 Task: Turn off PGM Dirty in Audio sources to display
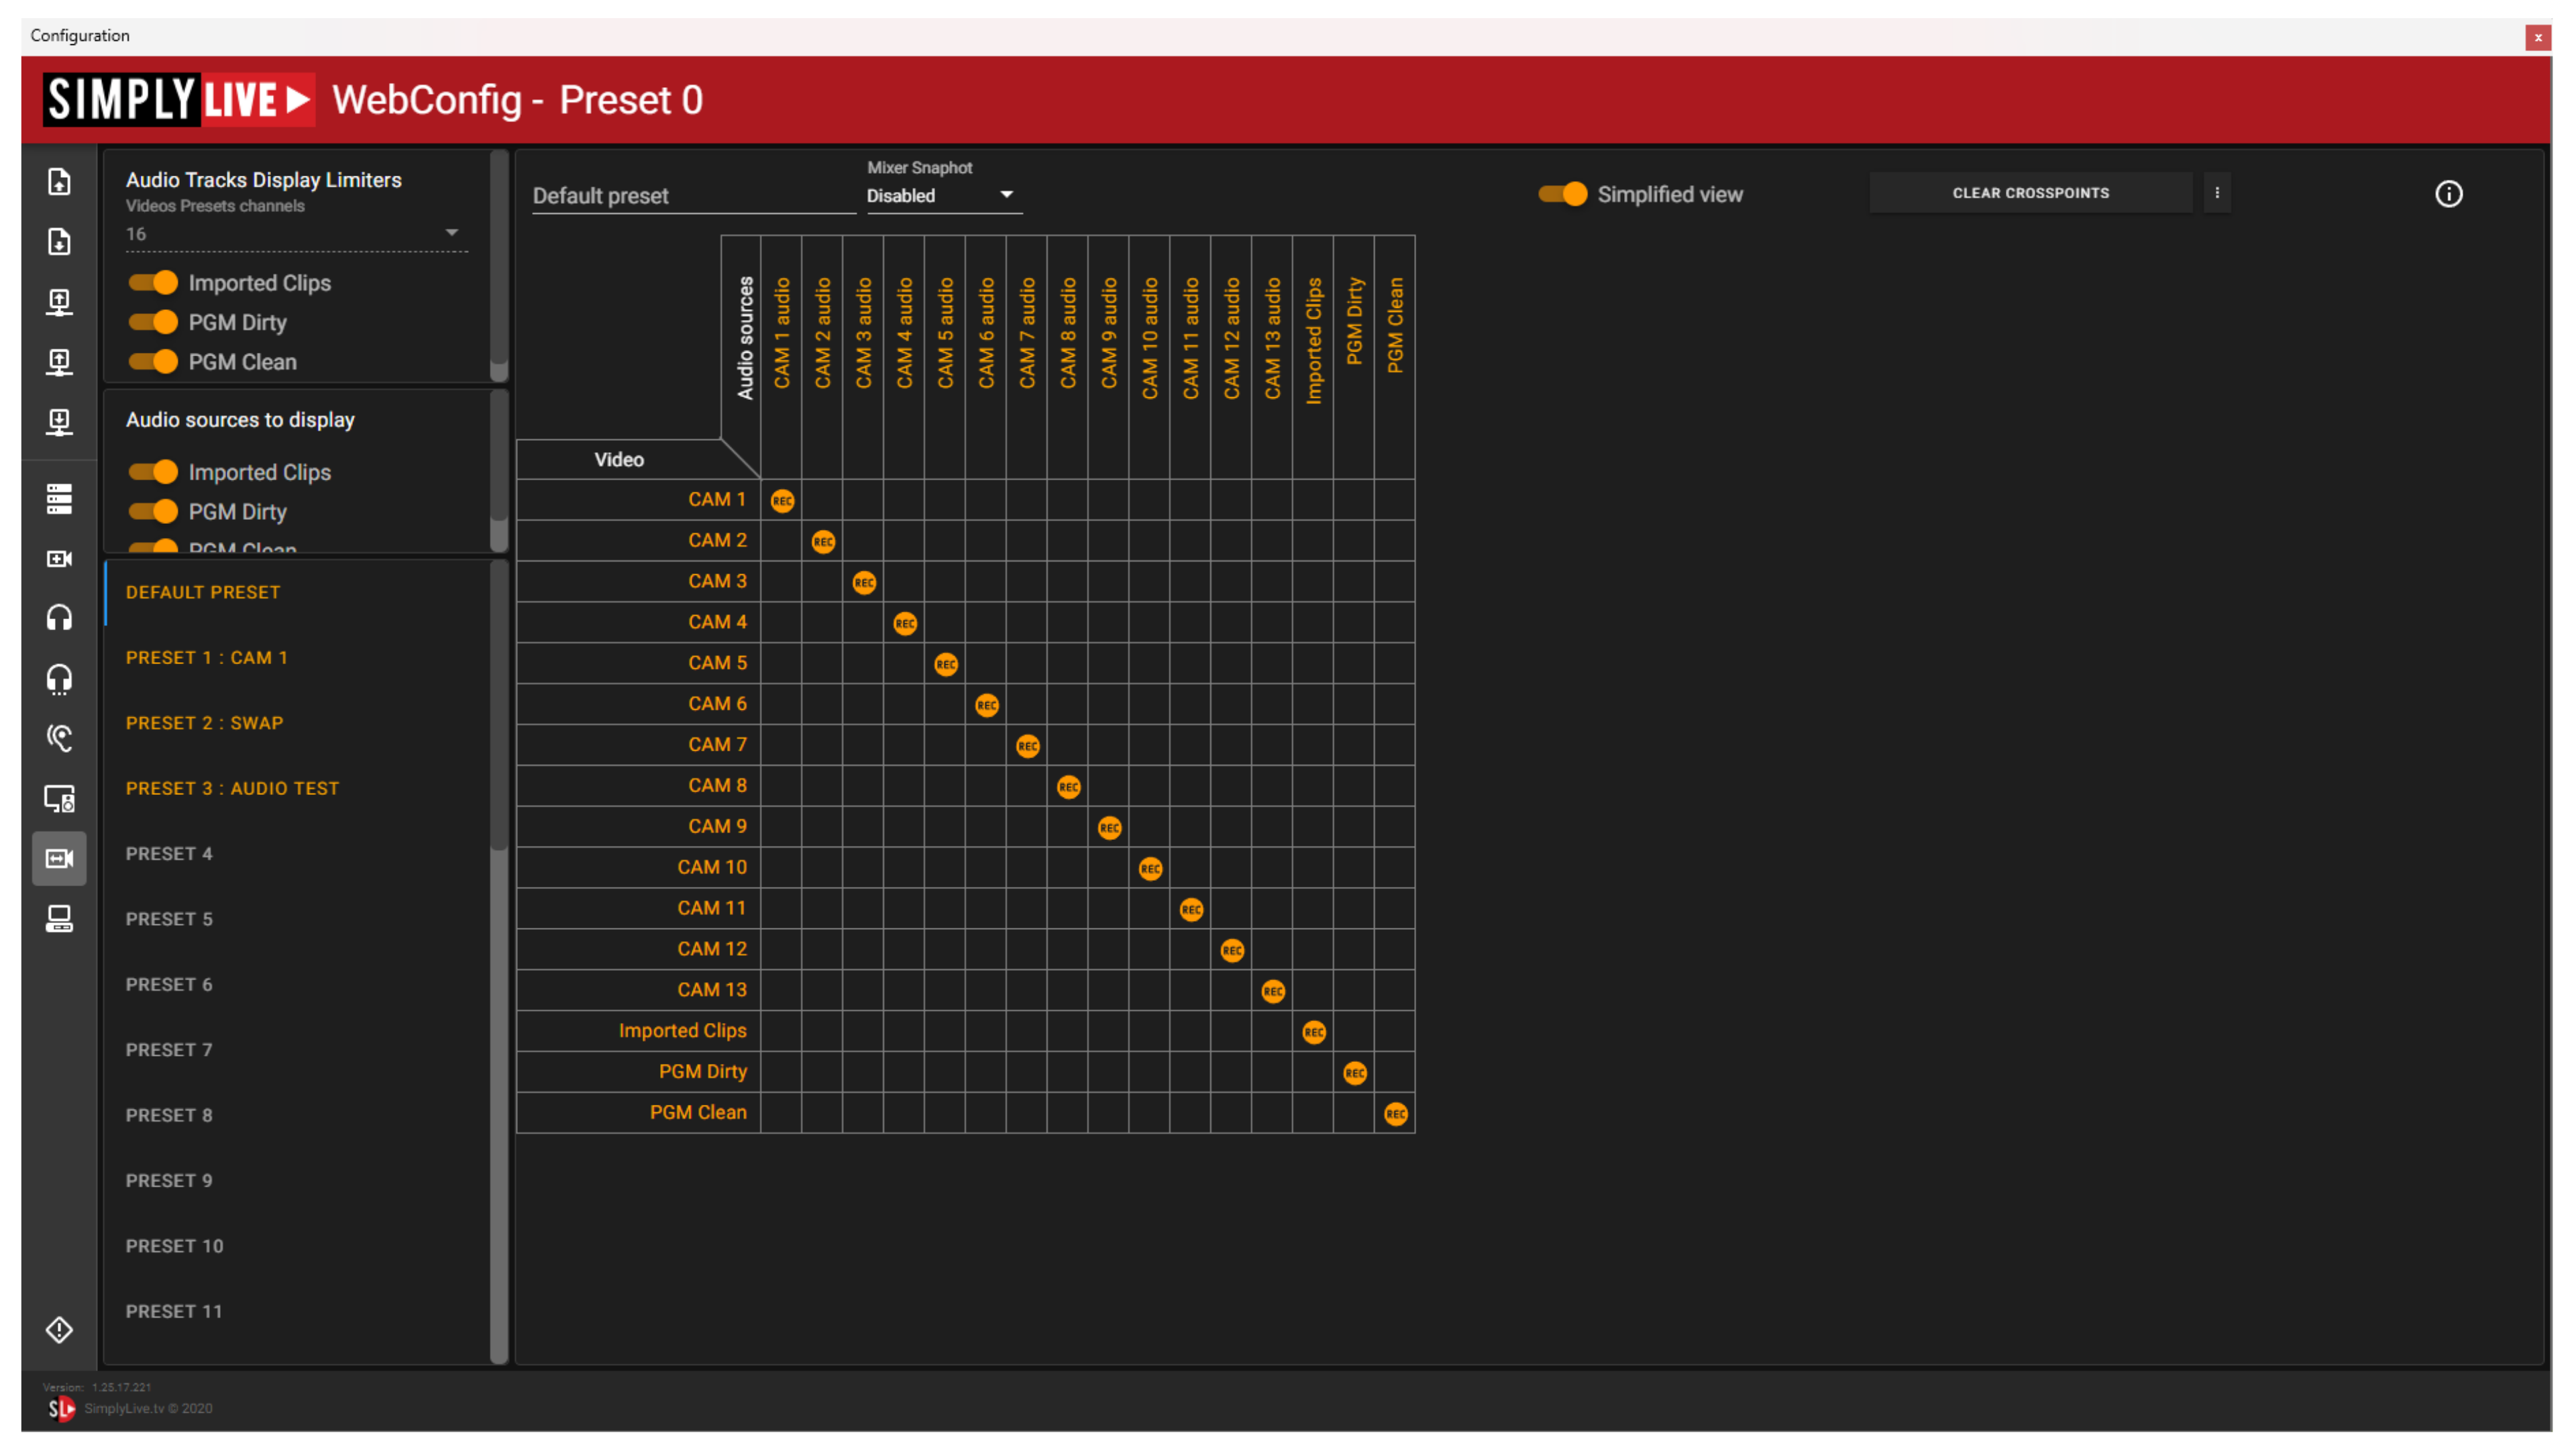(x=153, y=512)
